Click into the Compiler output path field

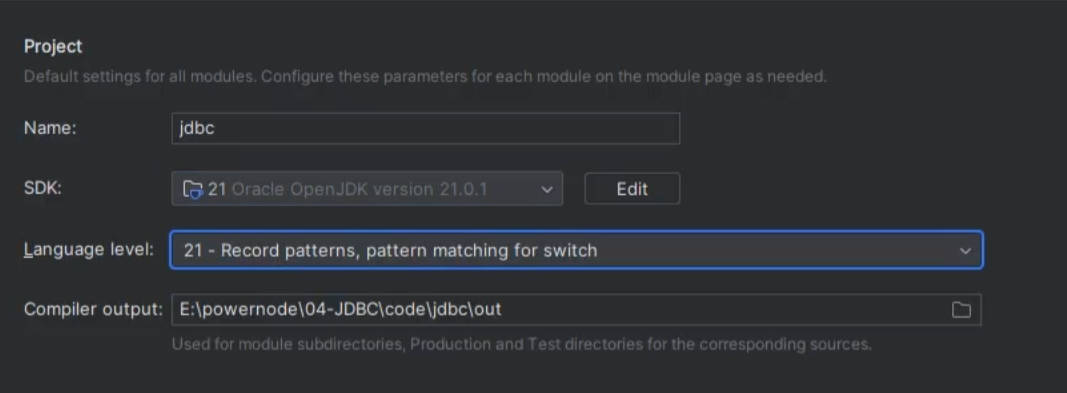click(x=576, y=309)
